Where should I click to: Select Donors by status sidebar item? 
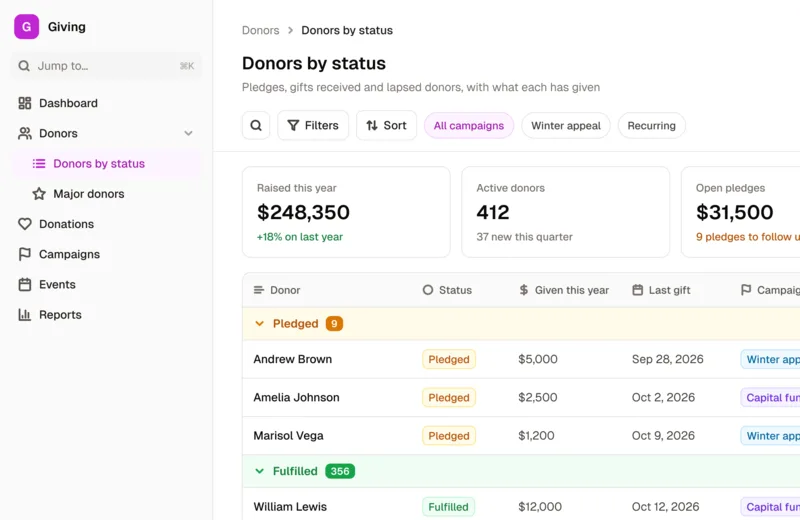[106, 163]
